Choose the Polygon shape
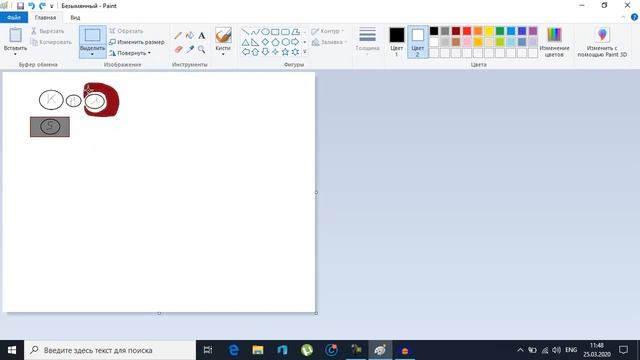The image size is (640, 360). point(295,31)
